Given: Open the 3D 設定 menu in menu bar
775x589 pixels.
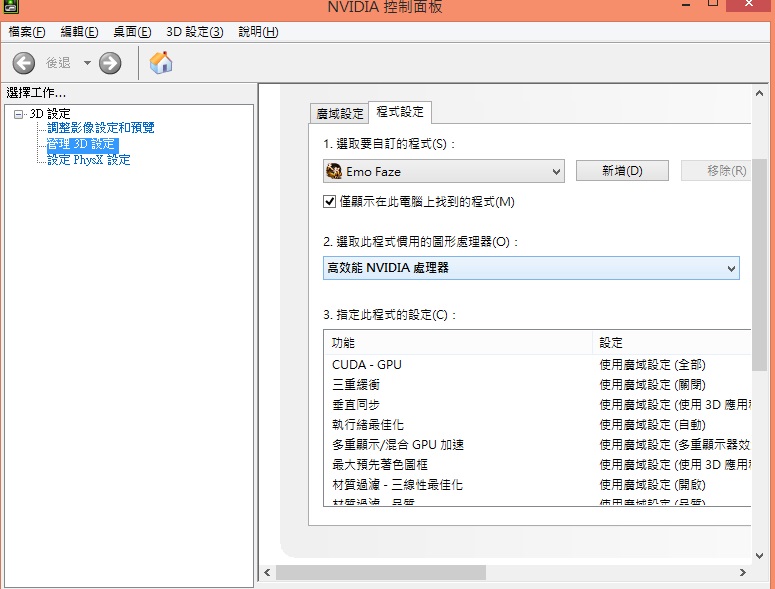Looking at the screenshot, I should tap(194, 32).
